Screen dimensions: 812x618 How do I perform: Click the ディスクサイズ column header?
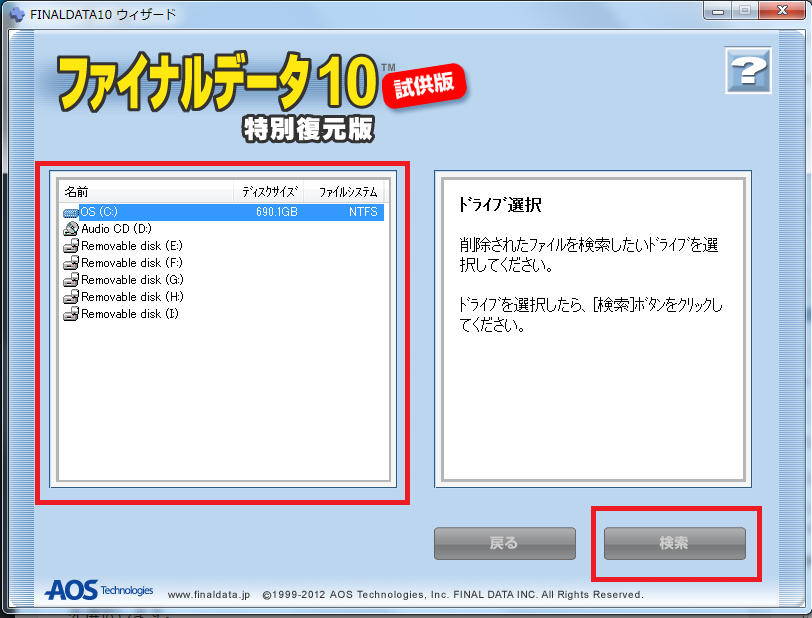[x=269, y=192]
